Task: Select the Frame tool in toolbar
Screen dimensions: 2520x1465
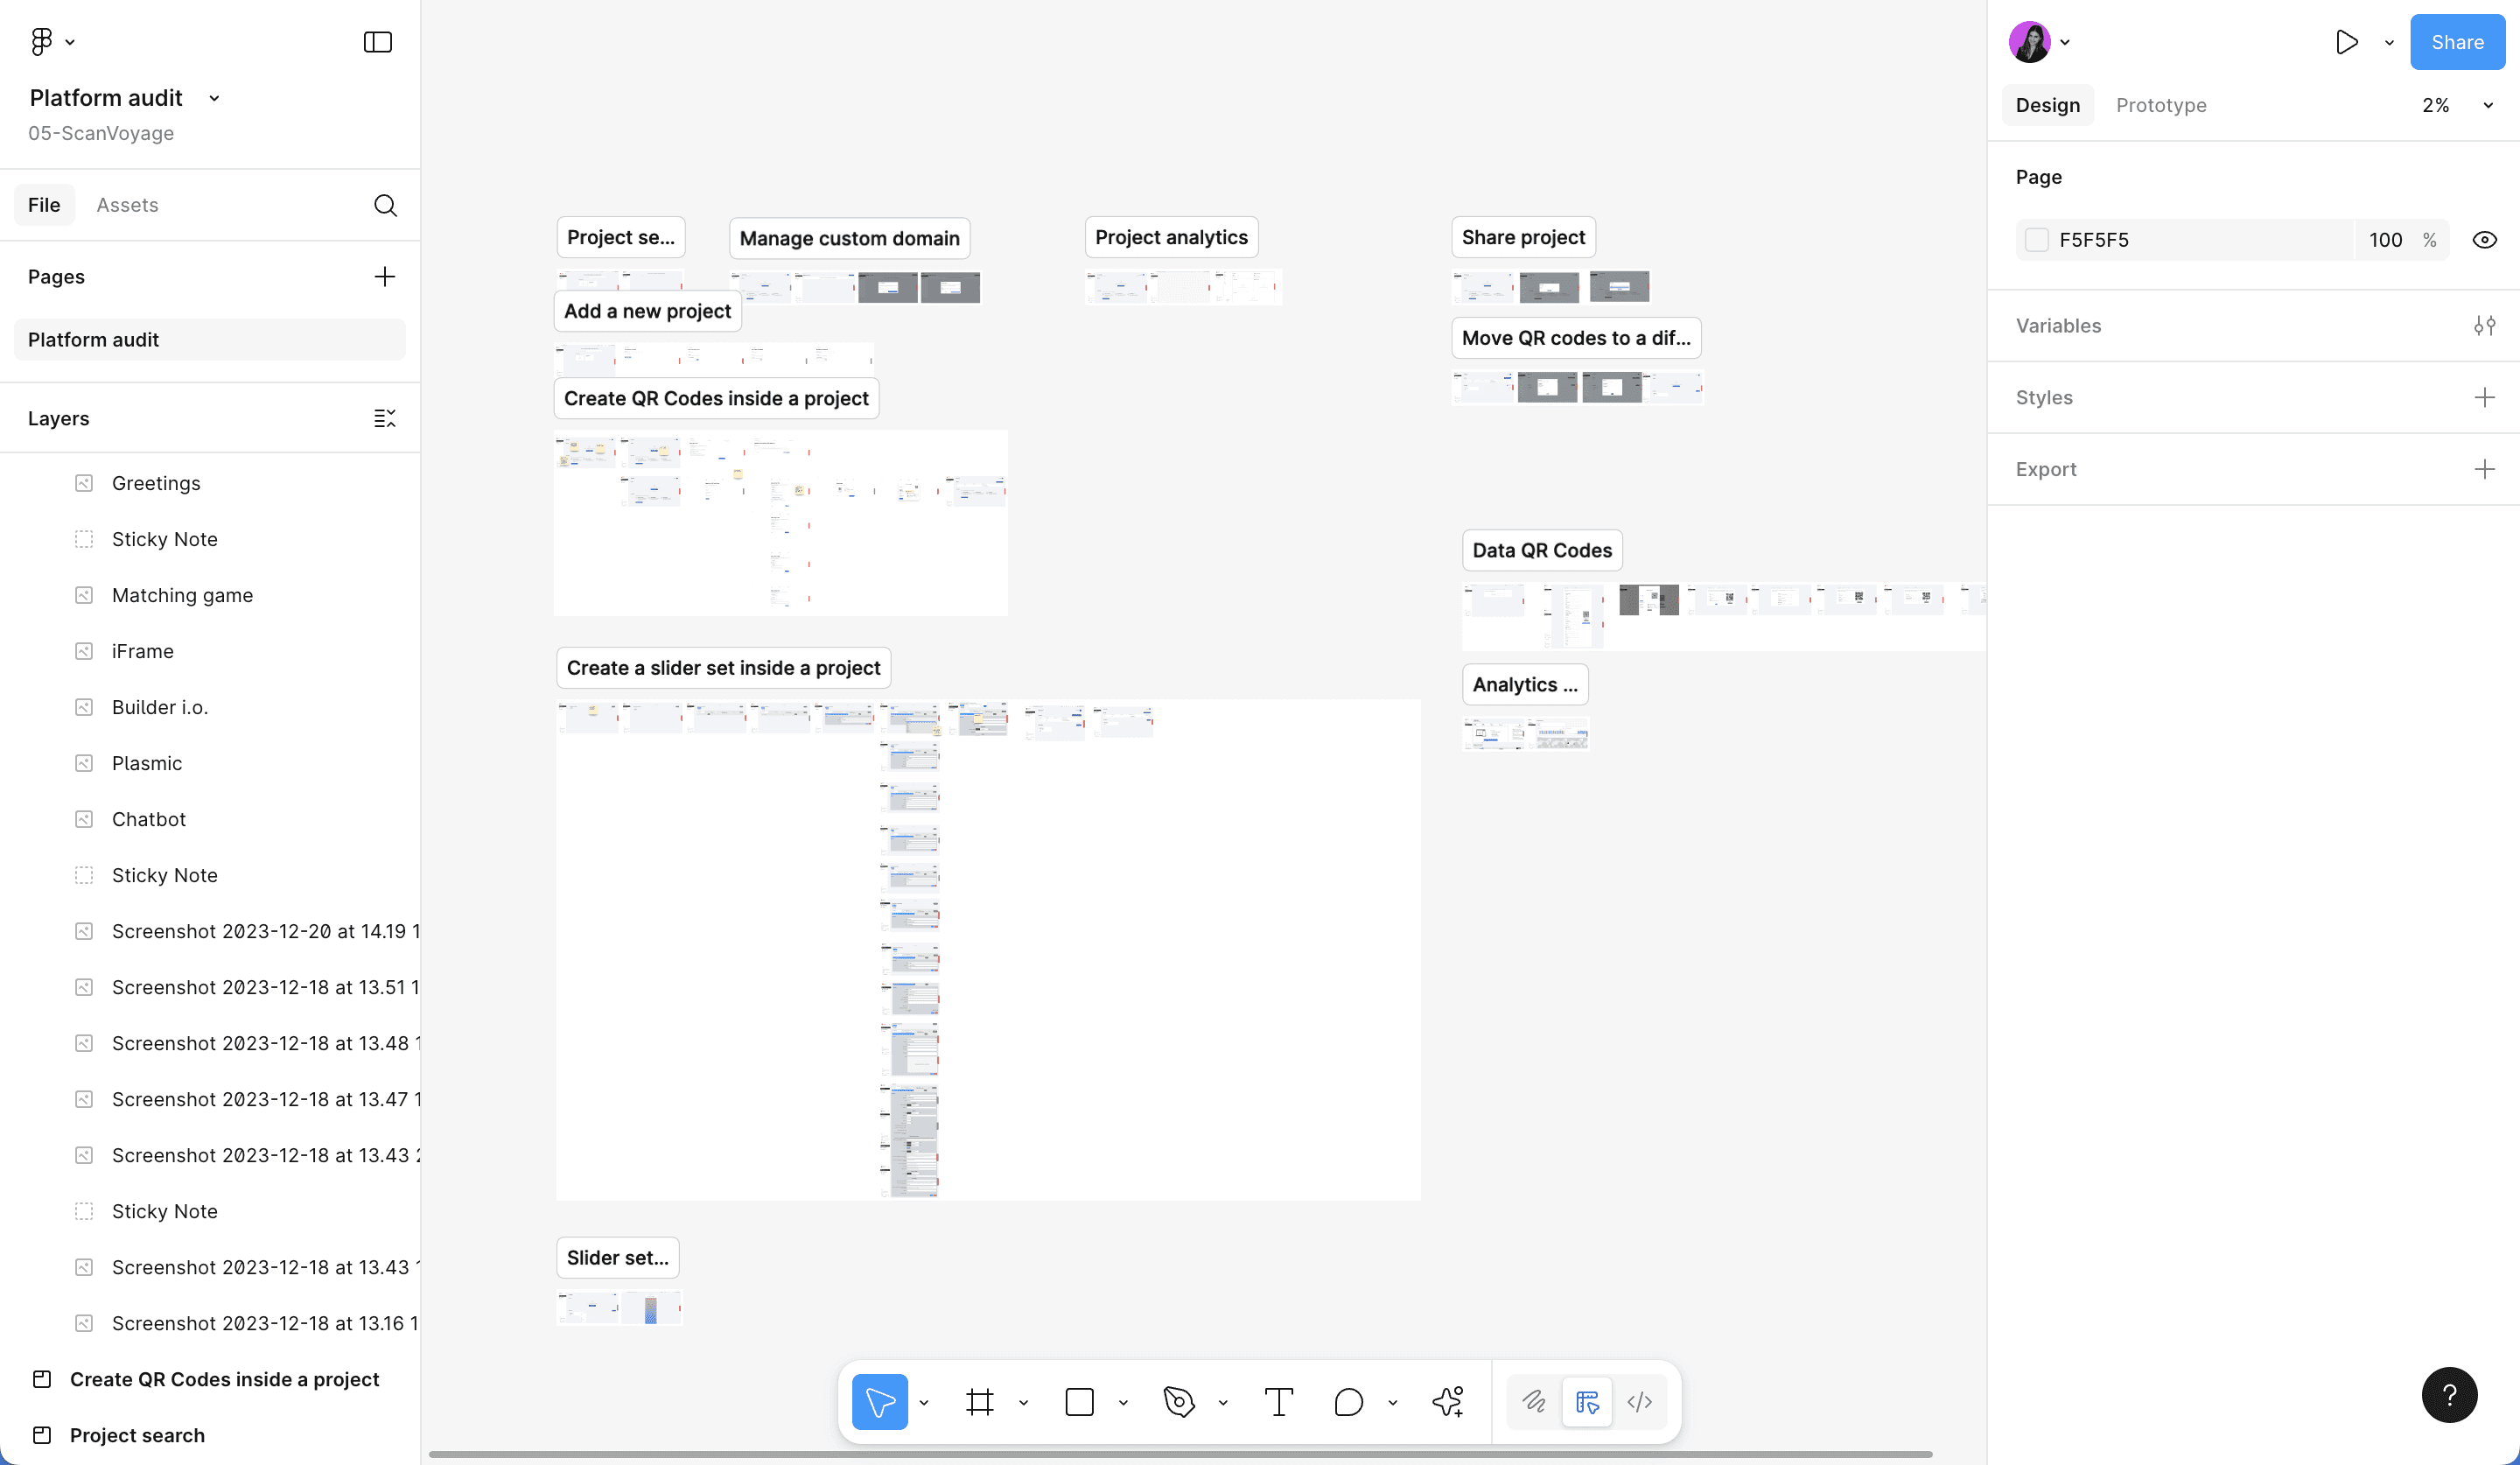Action: (x=979, y=1401)
